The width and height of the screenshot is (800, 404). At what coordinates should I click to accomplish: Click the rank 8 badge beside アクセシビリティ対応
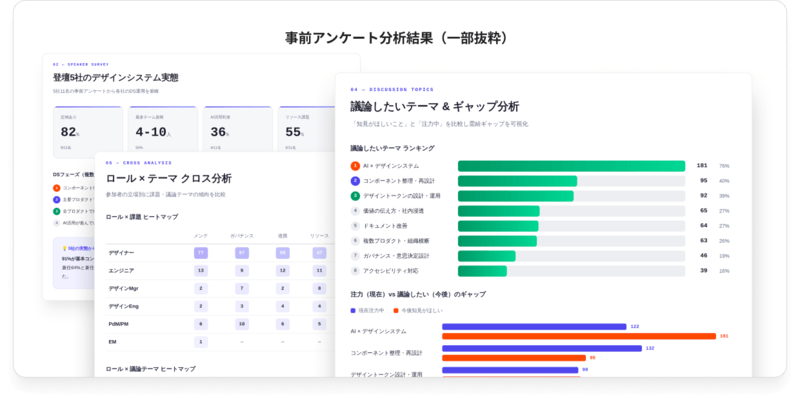(355, 271)
